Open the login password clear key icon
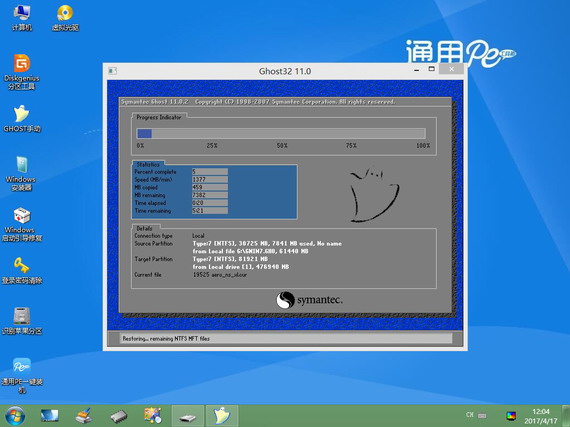The image size is (570, 427). click(22, 271)
